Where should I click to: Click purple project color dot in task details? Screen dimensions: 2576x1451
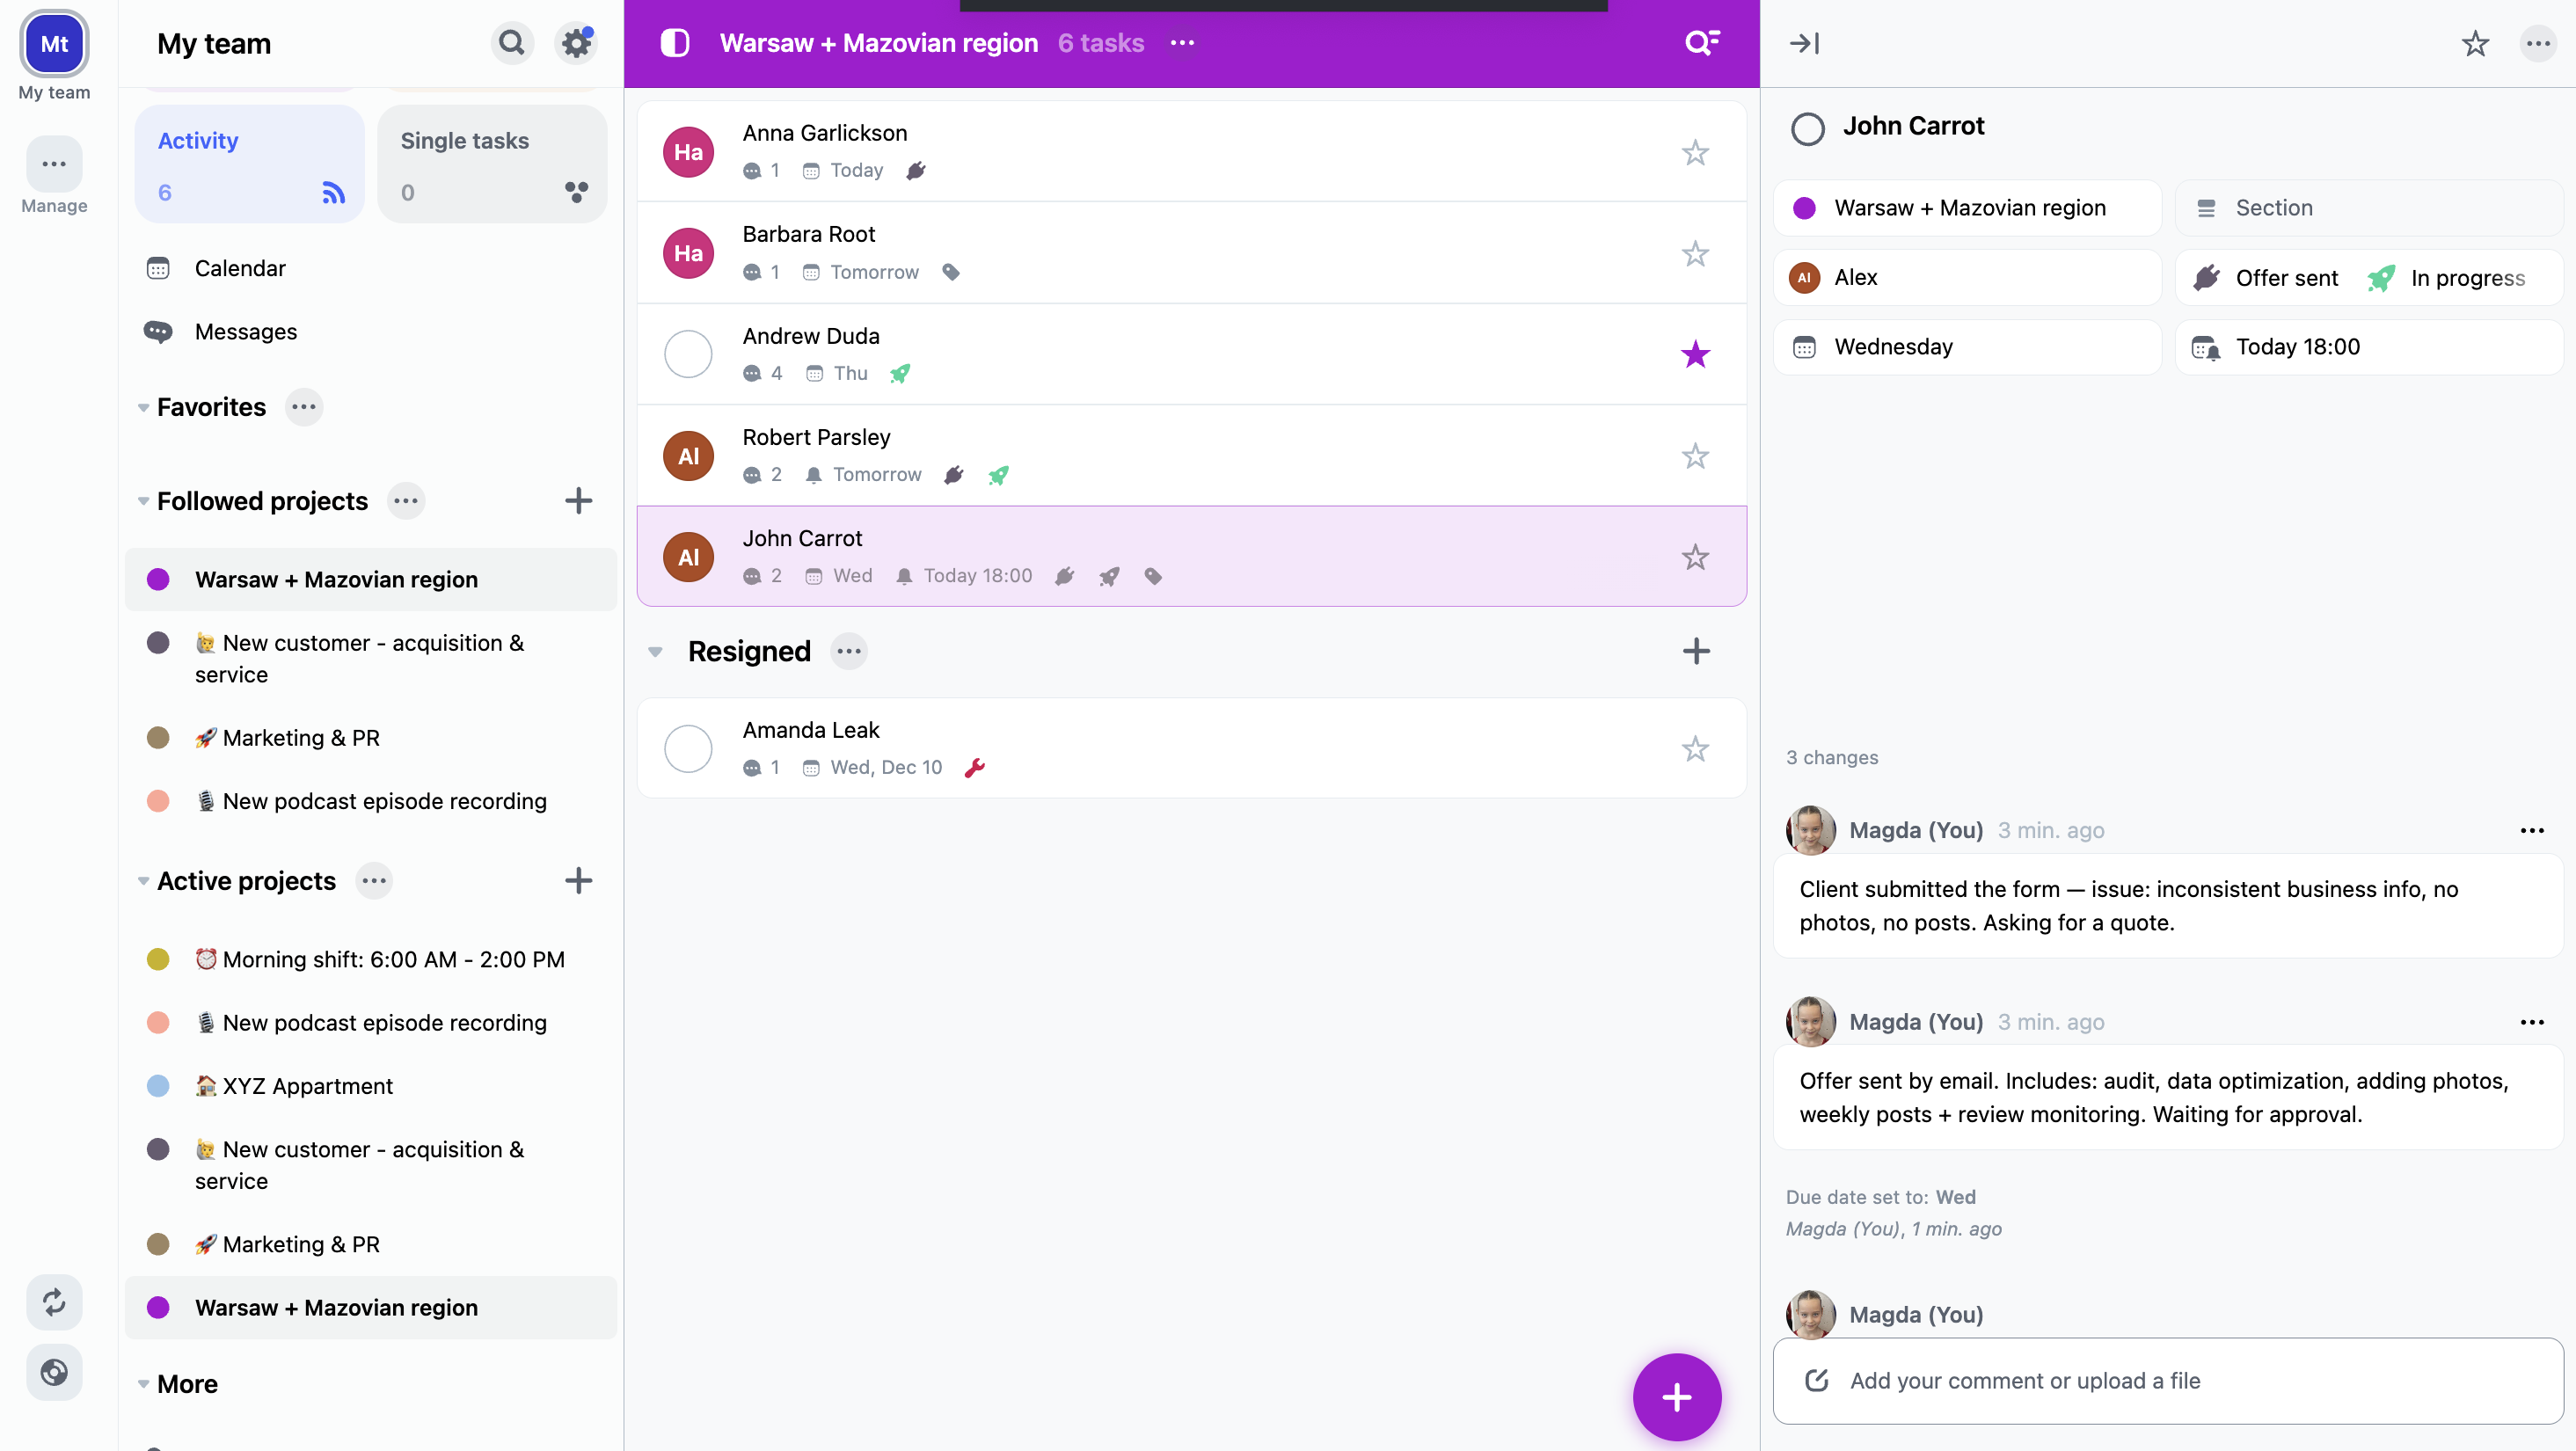1804,208
